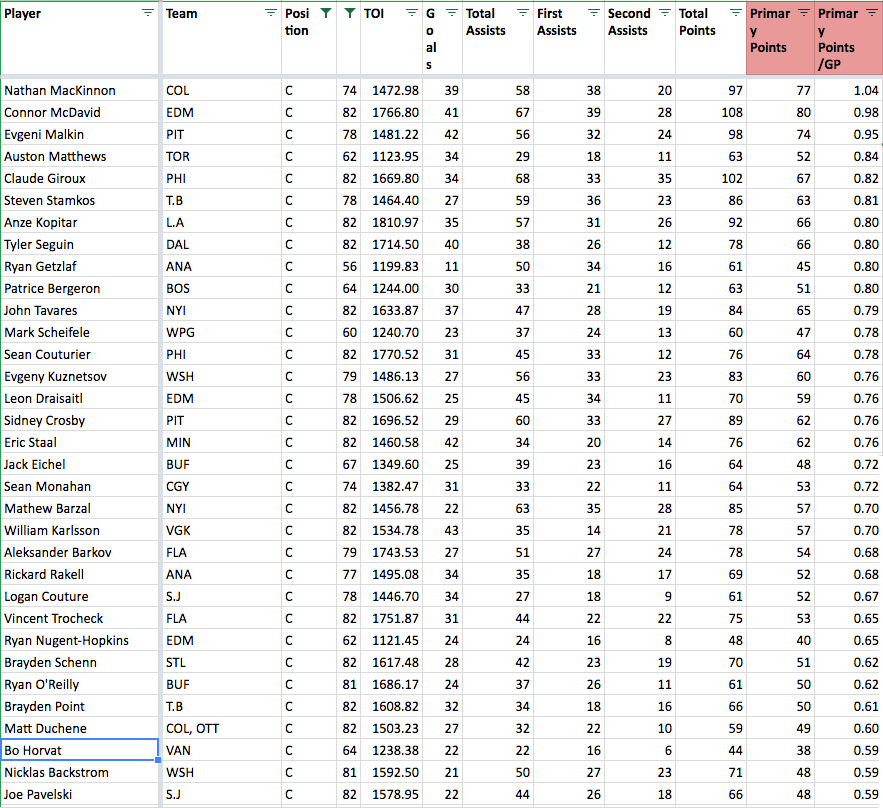Select the Nathan MacKinnon cell
The height and width of the screenshot is (808, 883).
80,90
